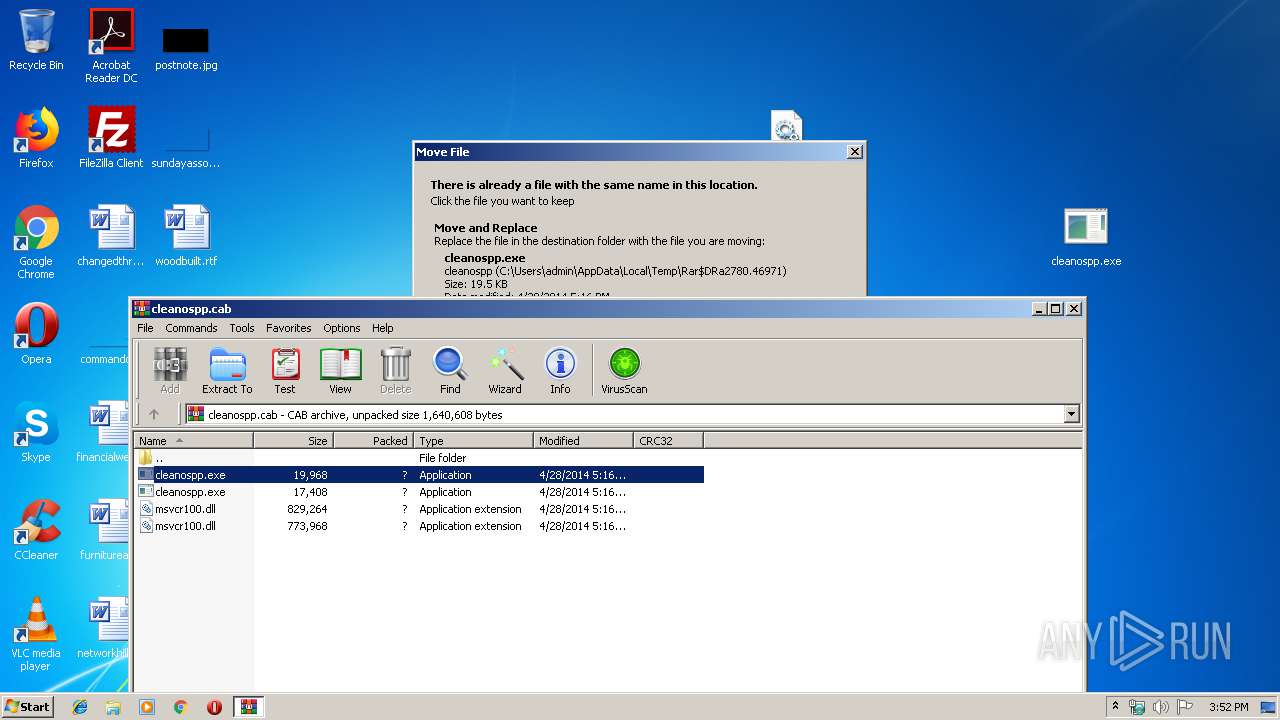Image resolution: width=1280 pixels, height=720 pixels.
Task: Open the Start menu
Action: coord(27,707)
